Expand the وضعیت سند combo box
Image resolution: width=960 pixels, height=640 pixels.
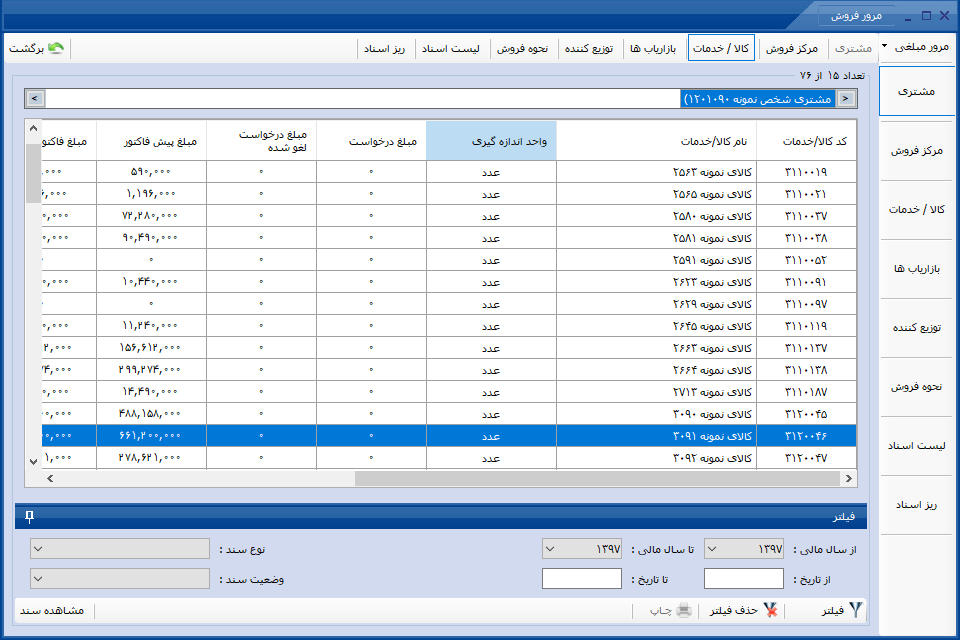coord(38,579)
